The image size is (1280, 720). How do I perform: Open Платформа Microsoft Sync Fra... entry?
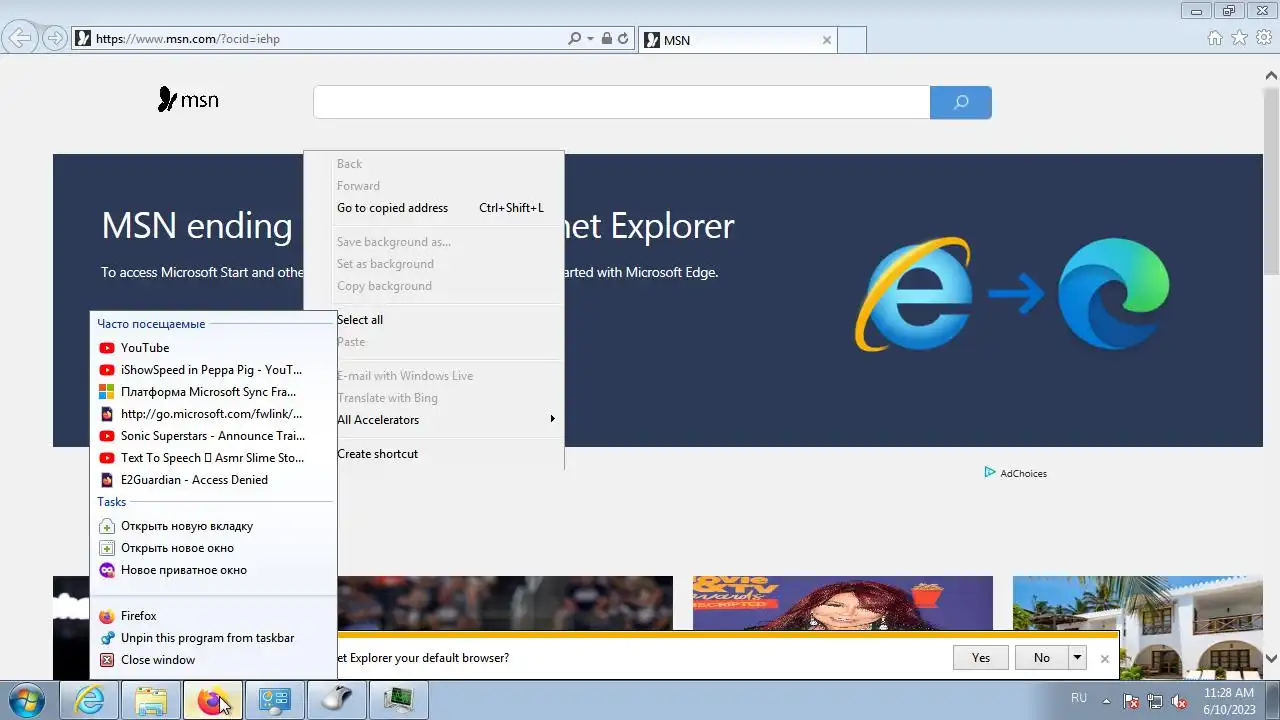[x=213, y=392]
